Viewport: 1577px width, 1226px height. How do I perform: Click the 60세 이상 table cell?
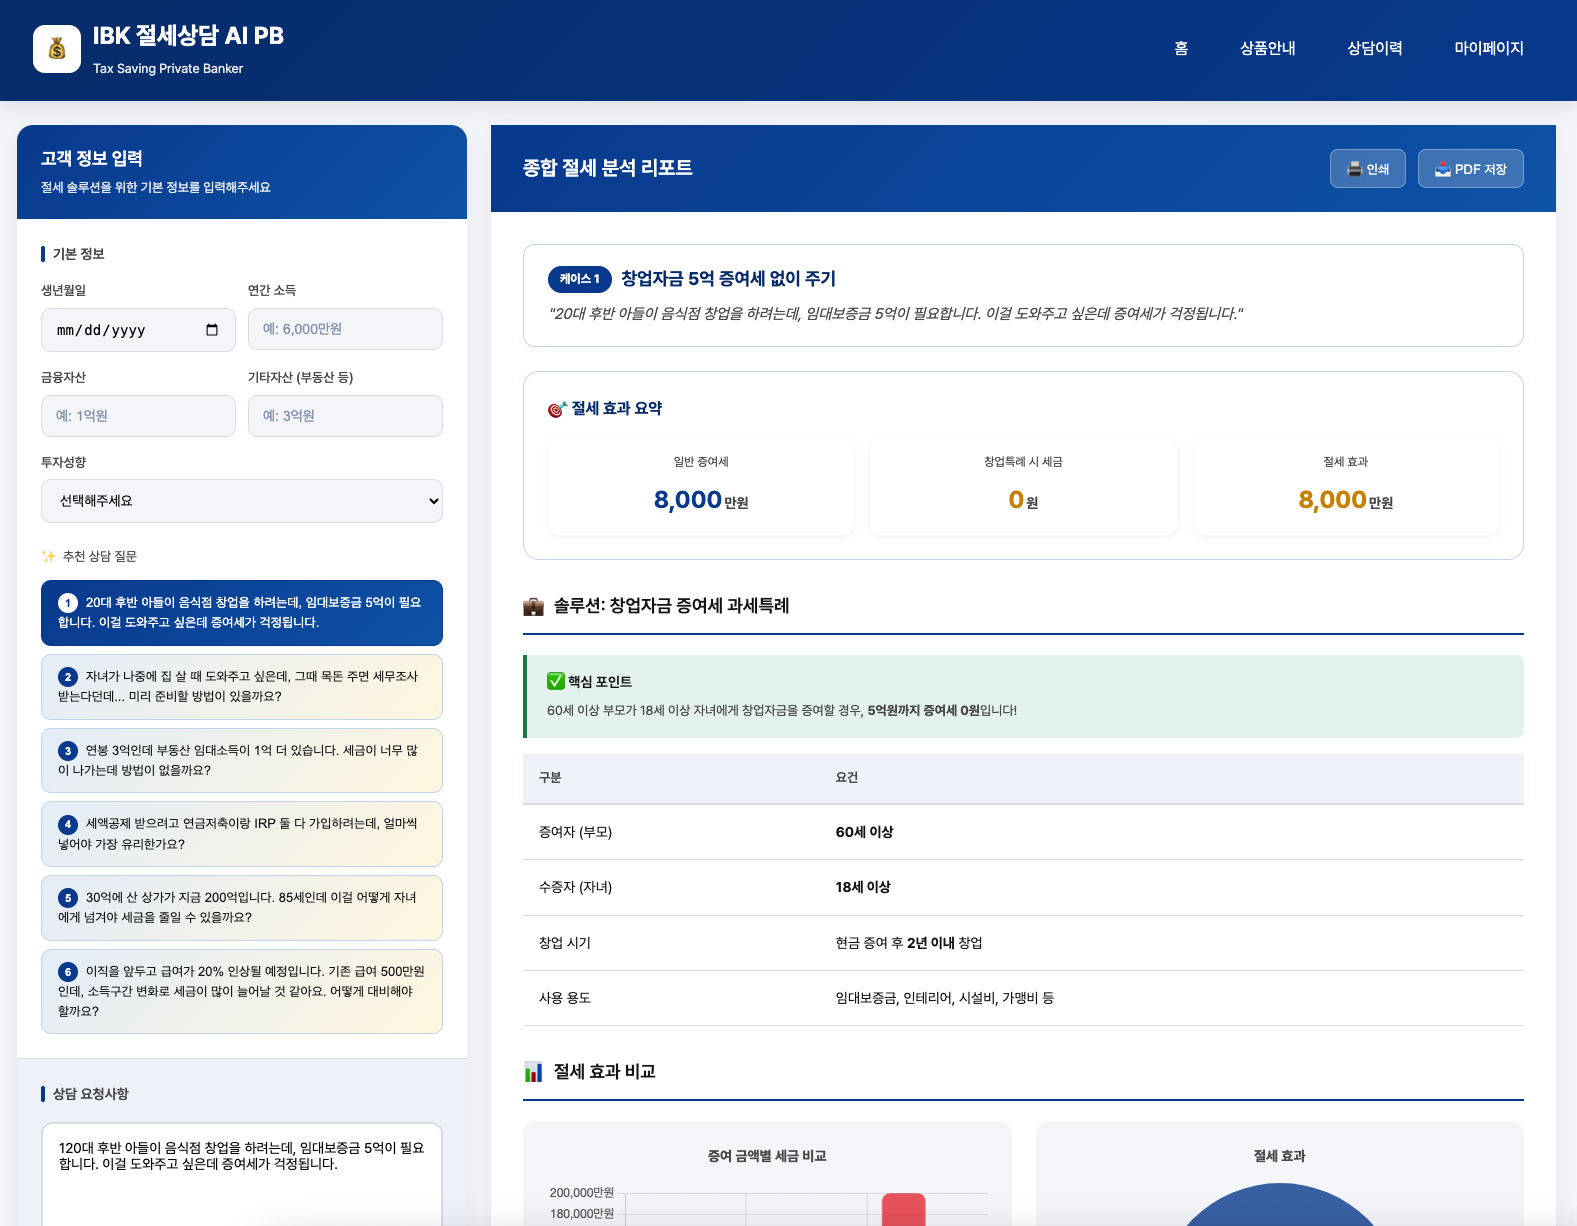865,832
